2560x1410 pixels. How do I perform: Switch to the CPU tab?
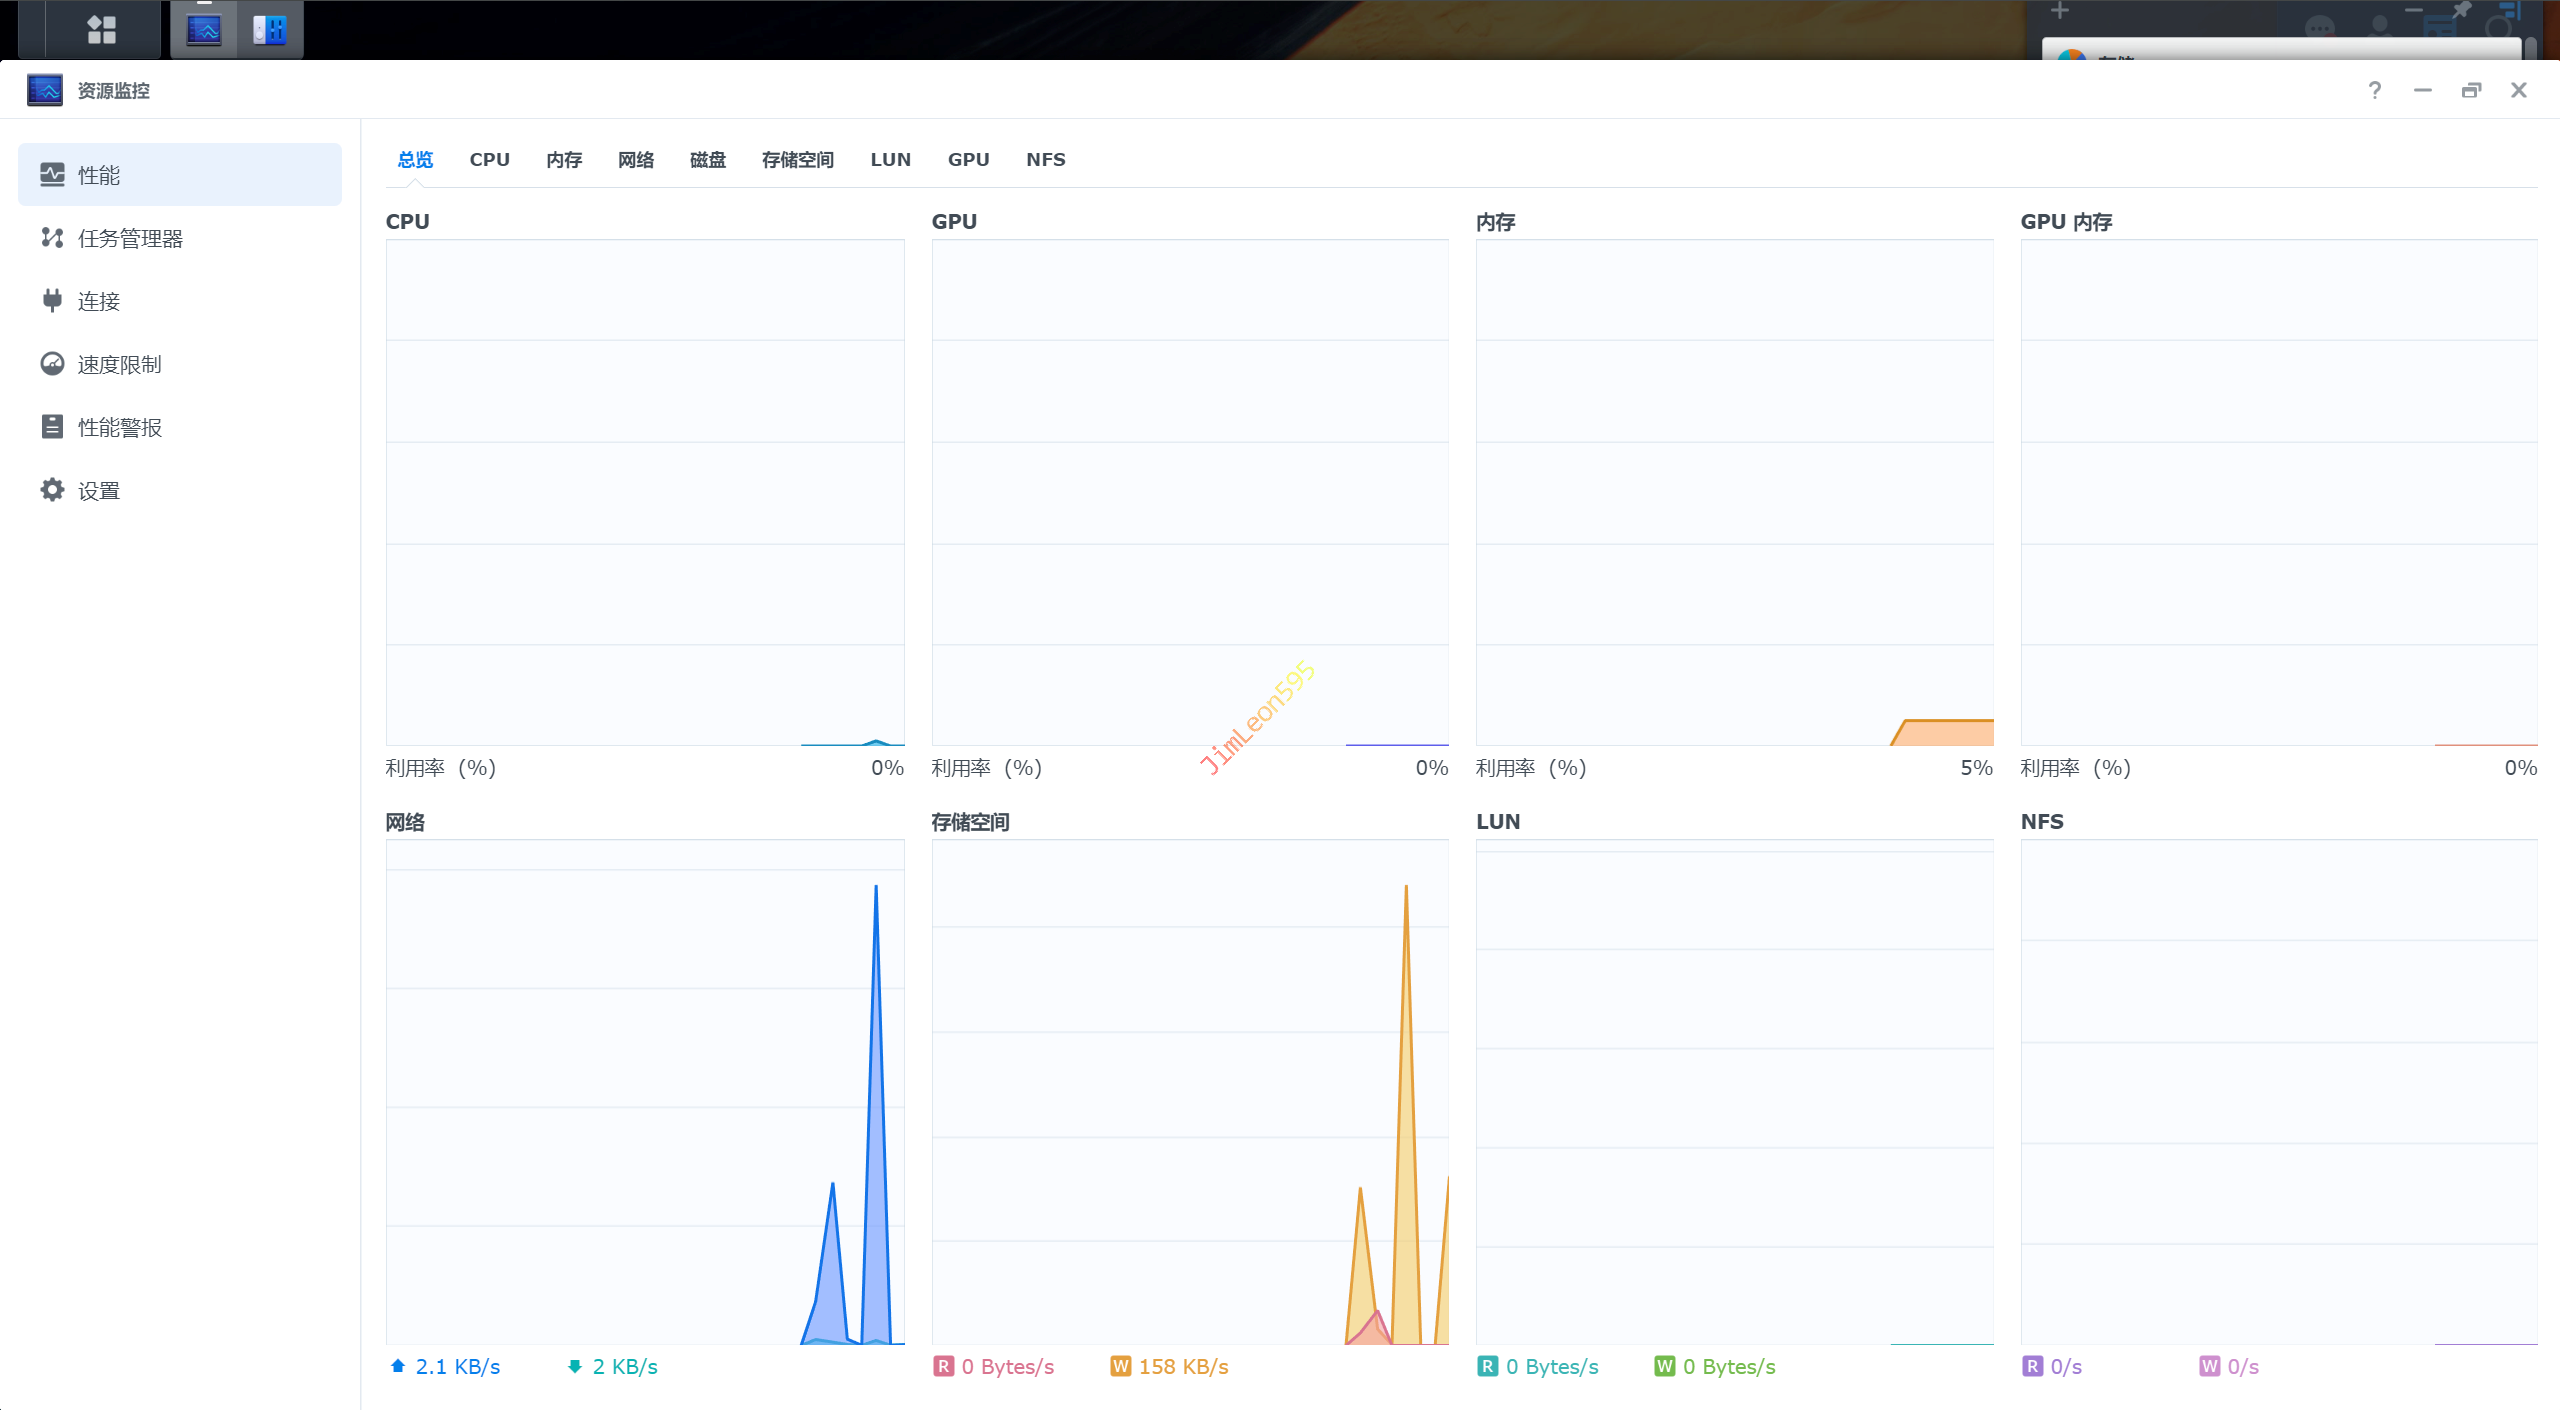point(489,160)
